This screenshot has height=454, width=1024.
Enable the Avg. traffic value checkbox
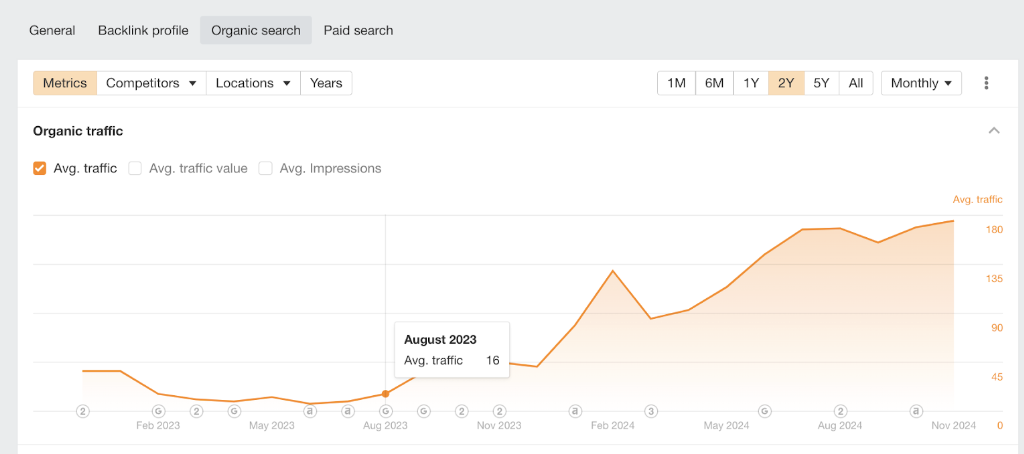tap(136, 168)
